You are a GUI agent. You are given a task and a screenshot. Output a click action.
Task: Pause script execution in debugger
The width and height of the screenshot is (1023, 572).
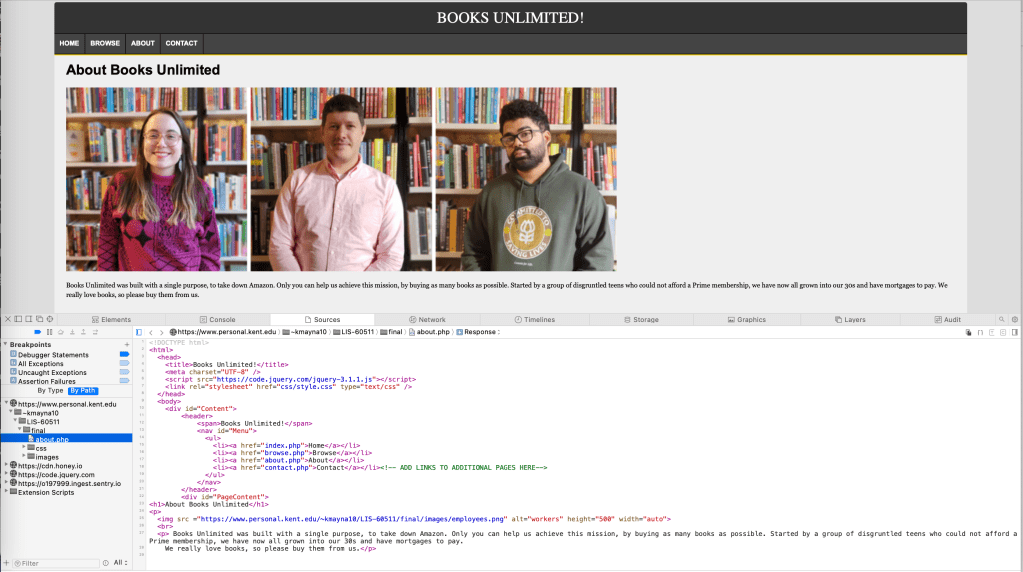pos(50,331)
